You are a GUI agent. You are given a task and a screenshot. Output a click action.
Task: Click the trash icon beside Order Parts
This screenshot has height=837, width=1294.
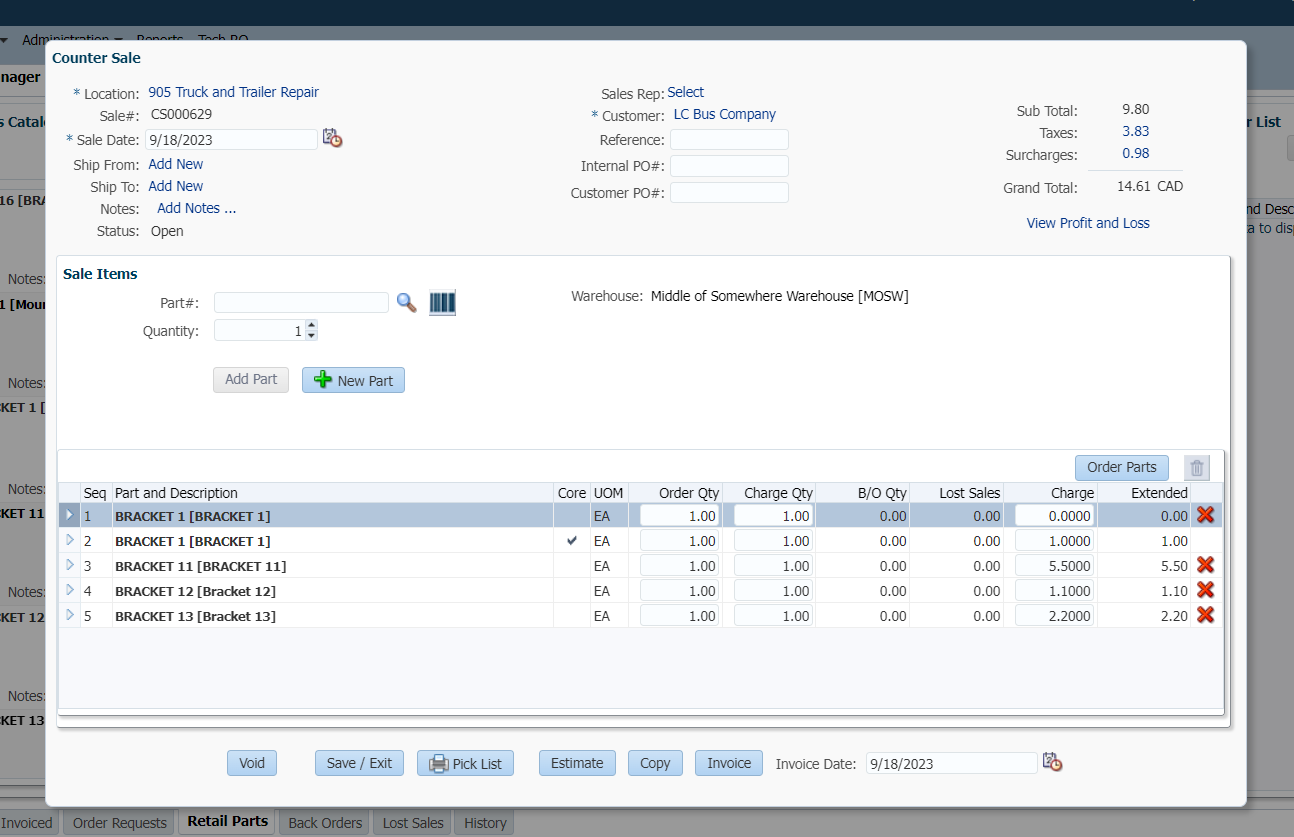click(1196, 468)
